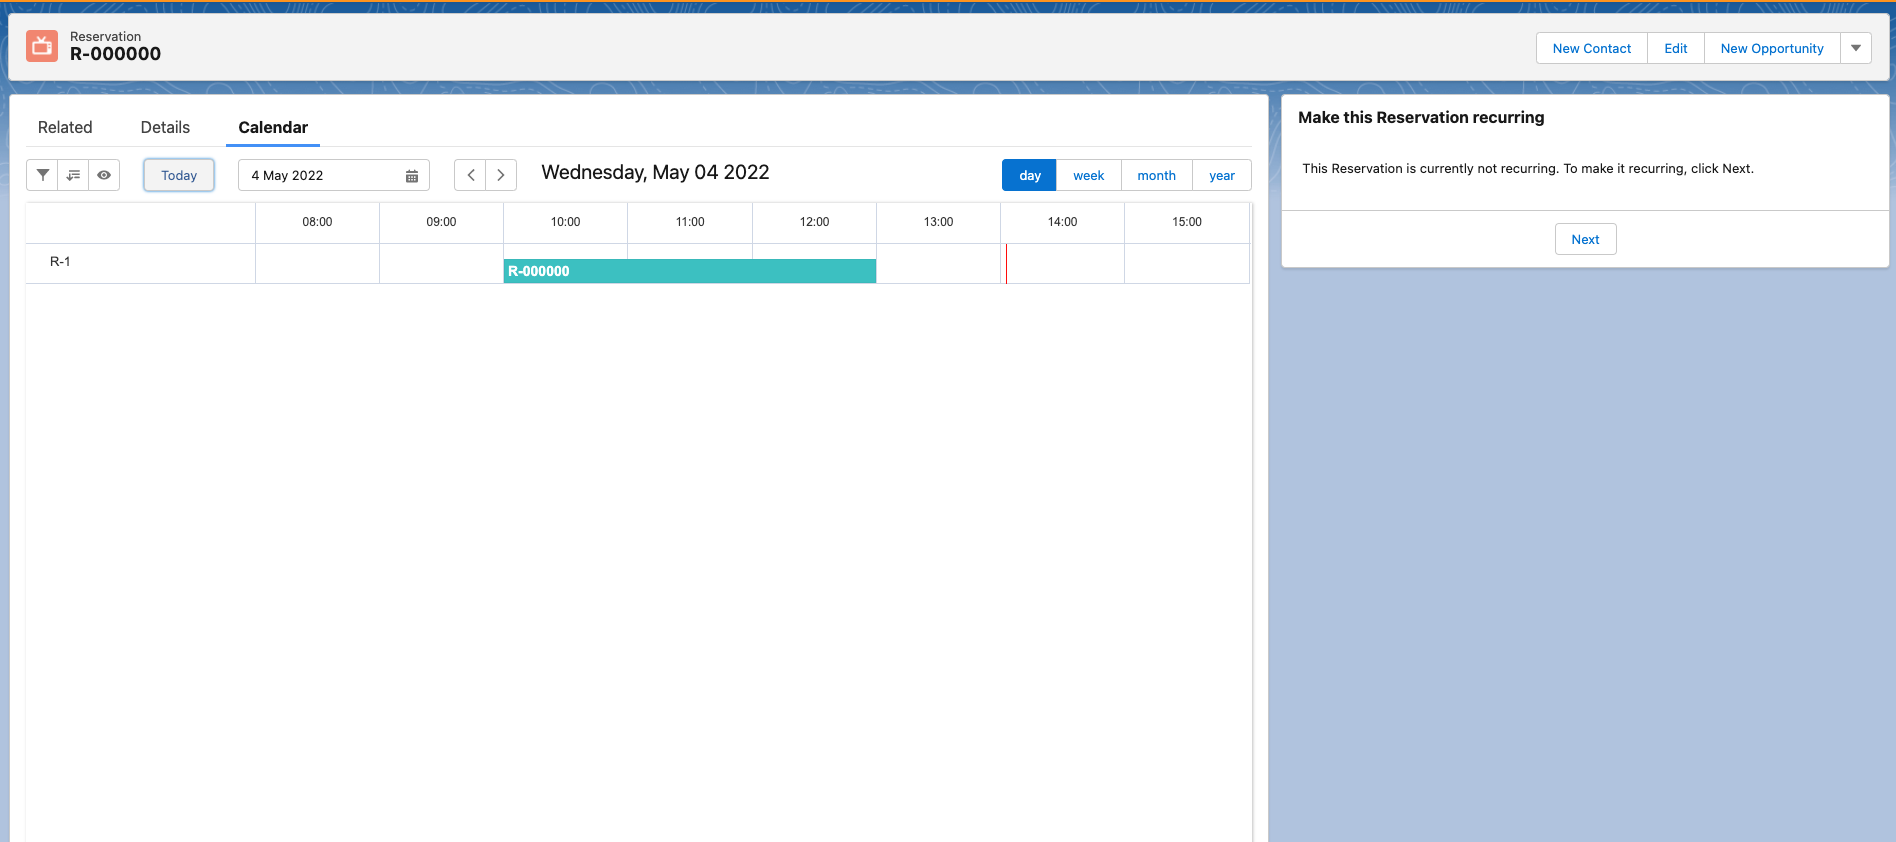
Task: Toggle the eye visibility icon
Action: point(104,175)
